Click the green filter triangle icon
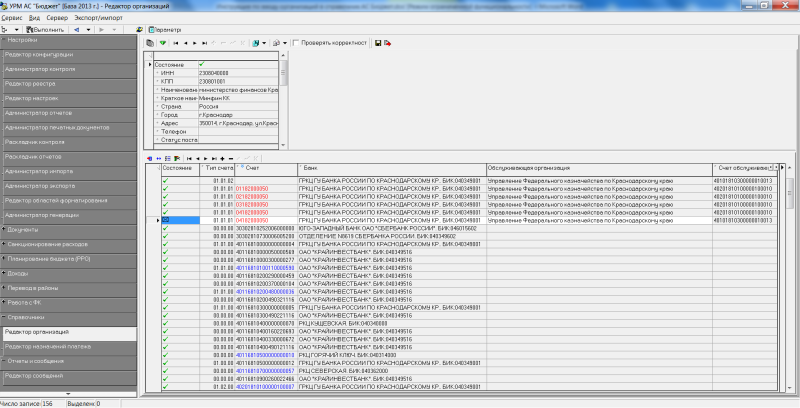This screenshot has width=800, height=408. click(x=163, y=43)
